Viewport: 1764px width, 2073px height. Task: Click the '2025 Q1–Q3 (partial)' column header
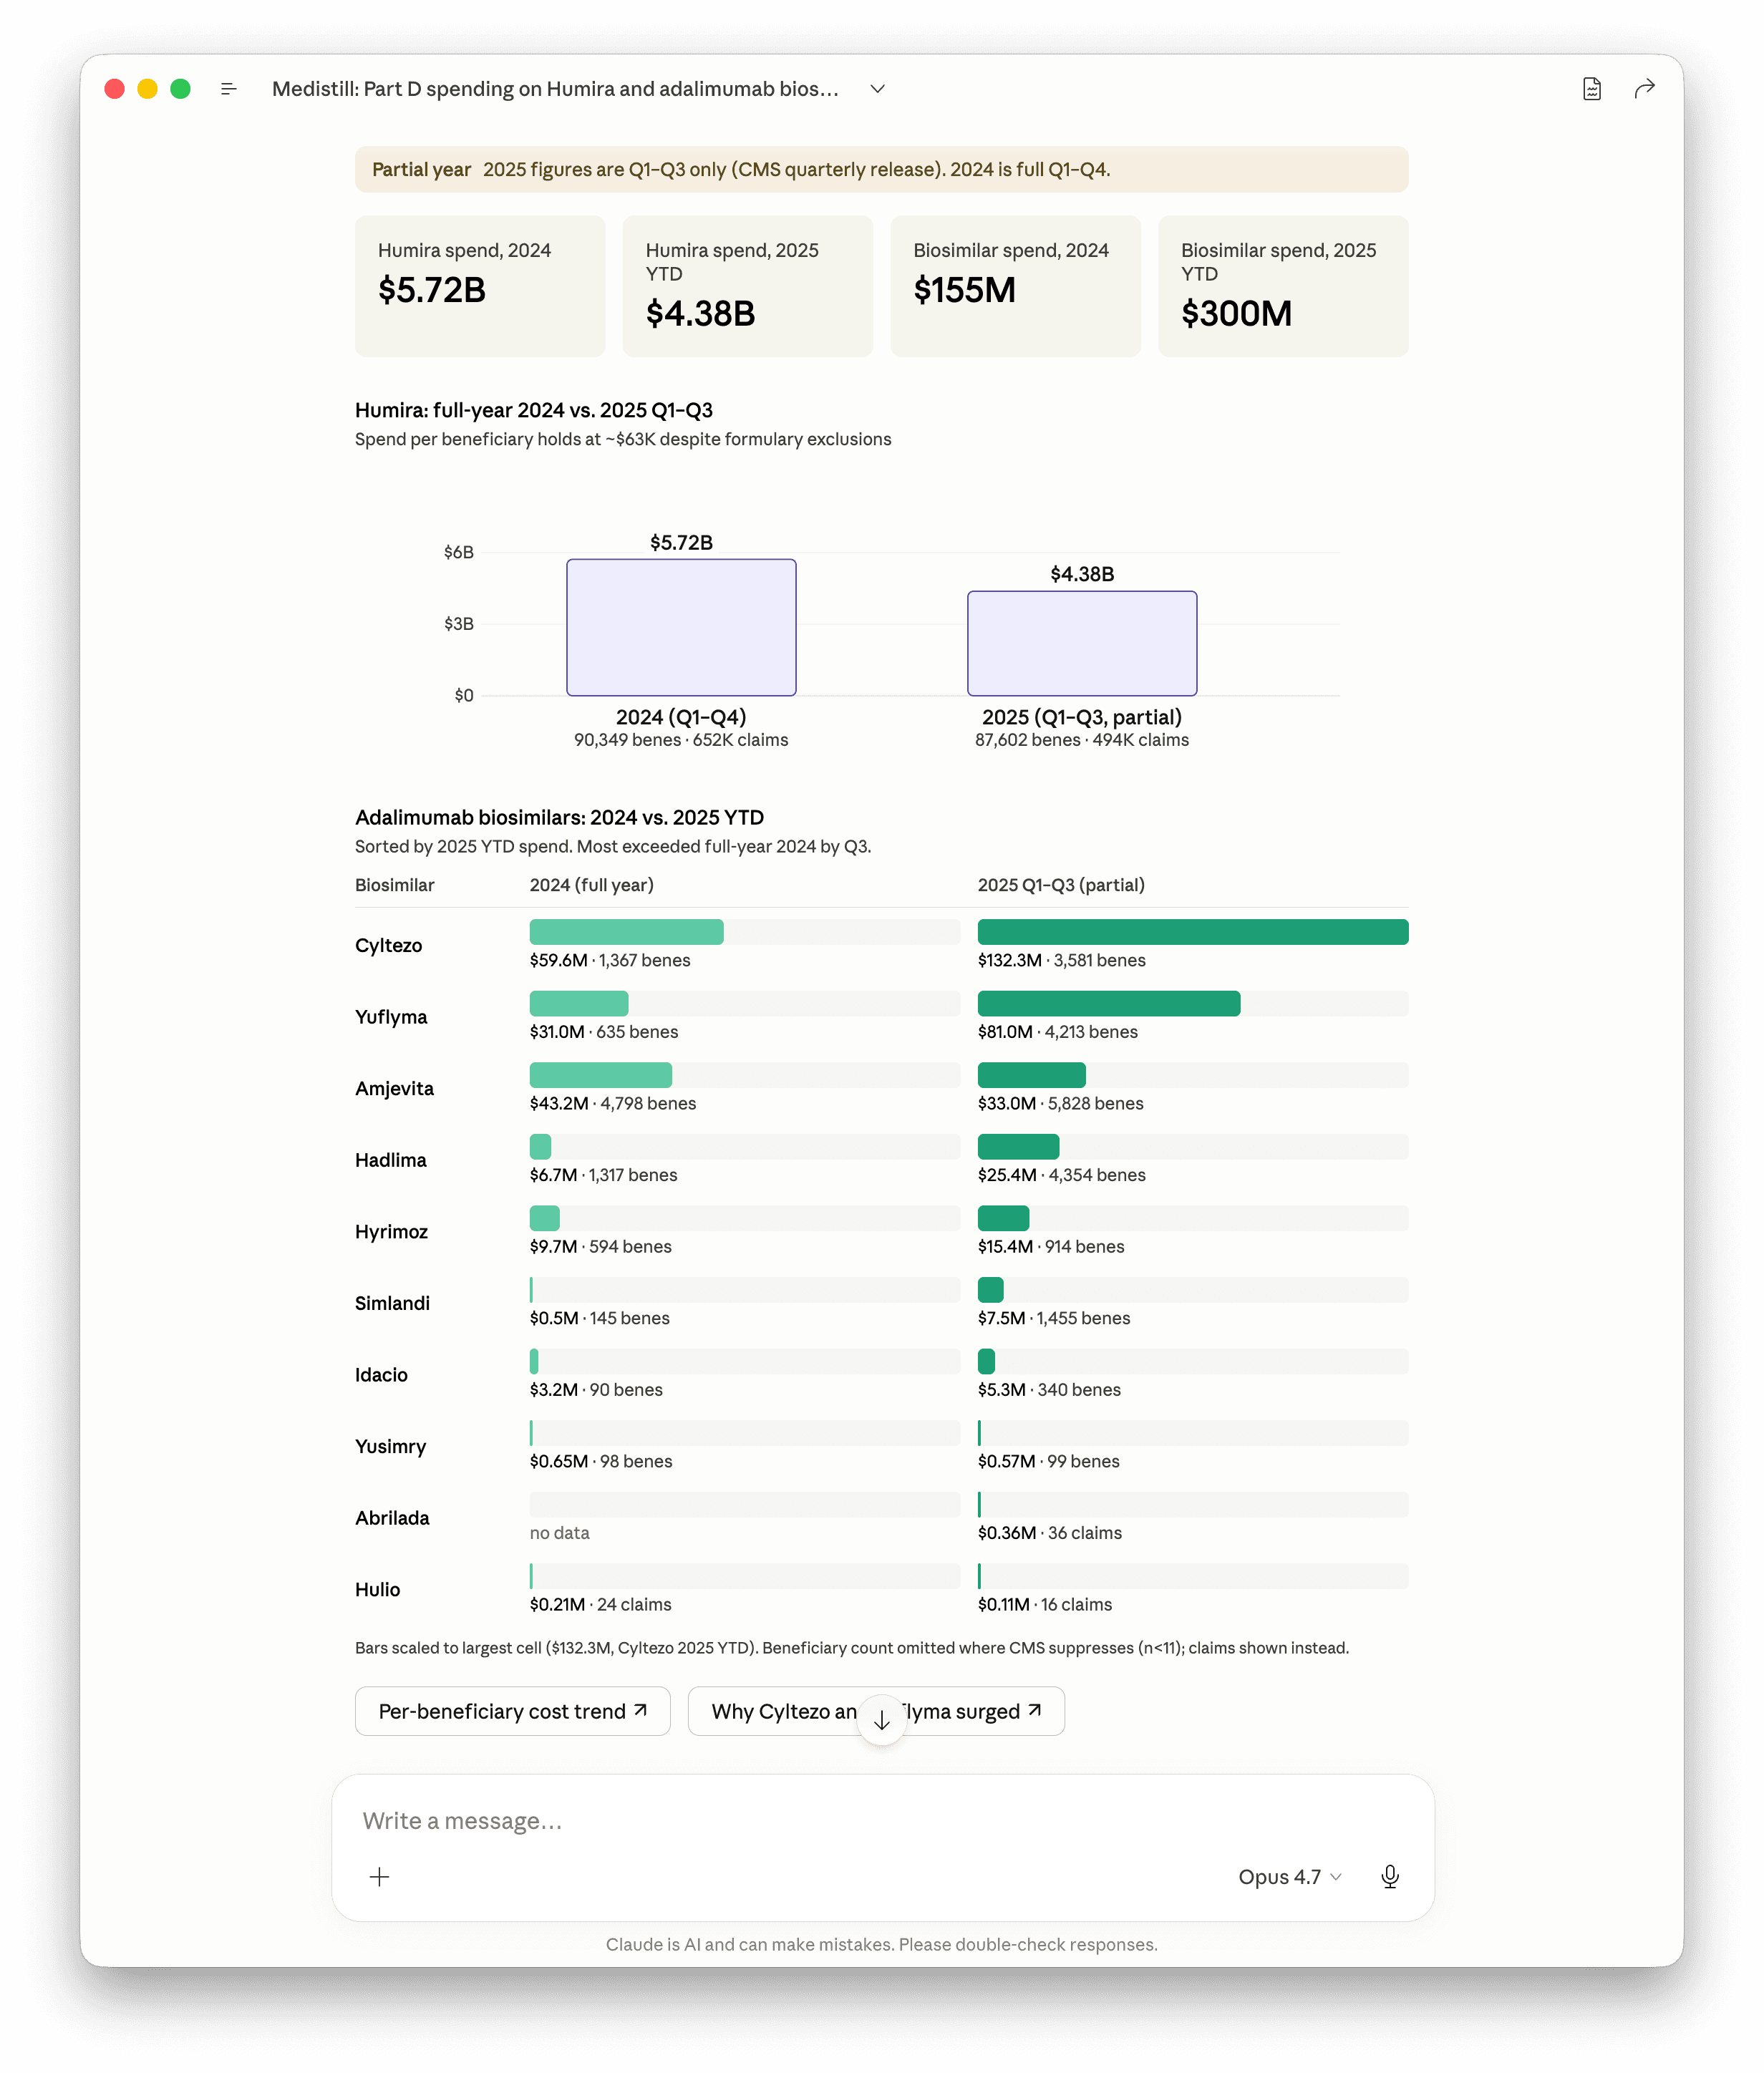(x=1061, y=885)
